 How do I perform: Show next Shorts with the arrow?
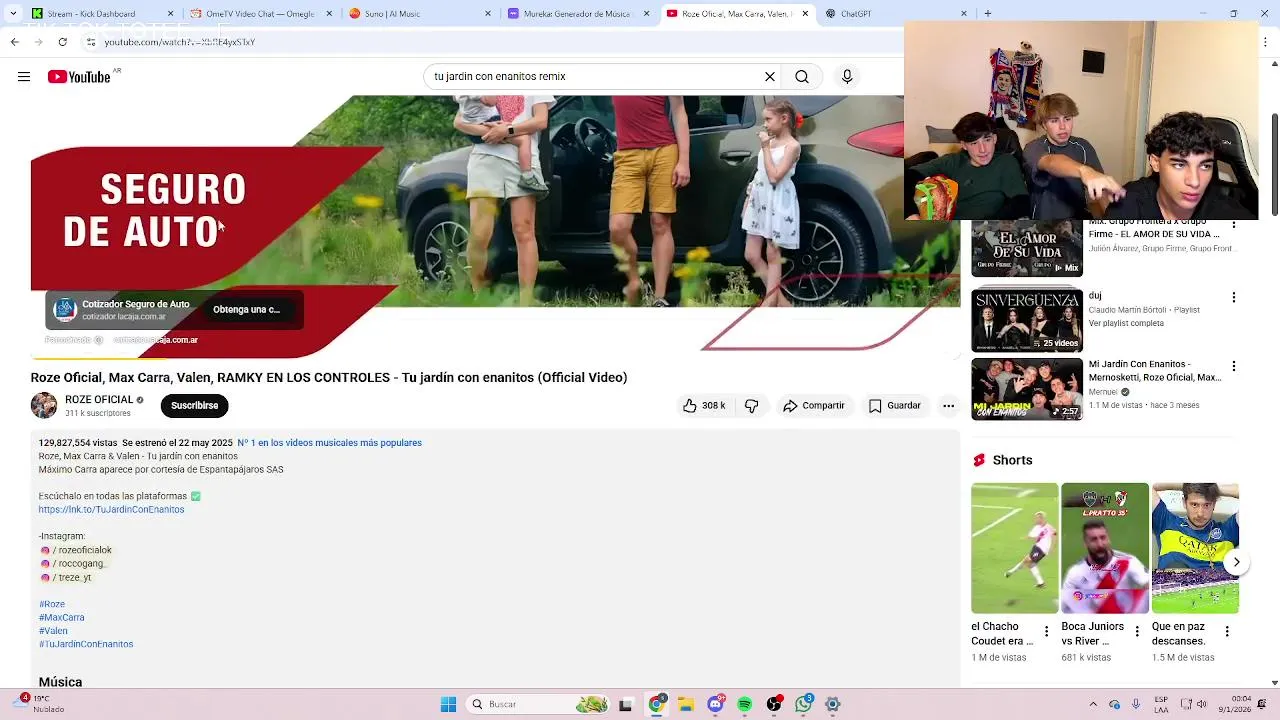tap(1236, 562)
